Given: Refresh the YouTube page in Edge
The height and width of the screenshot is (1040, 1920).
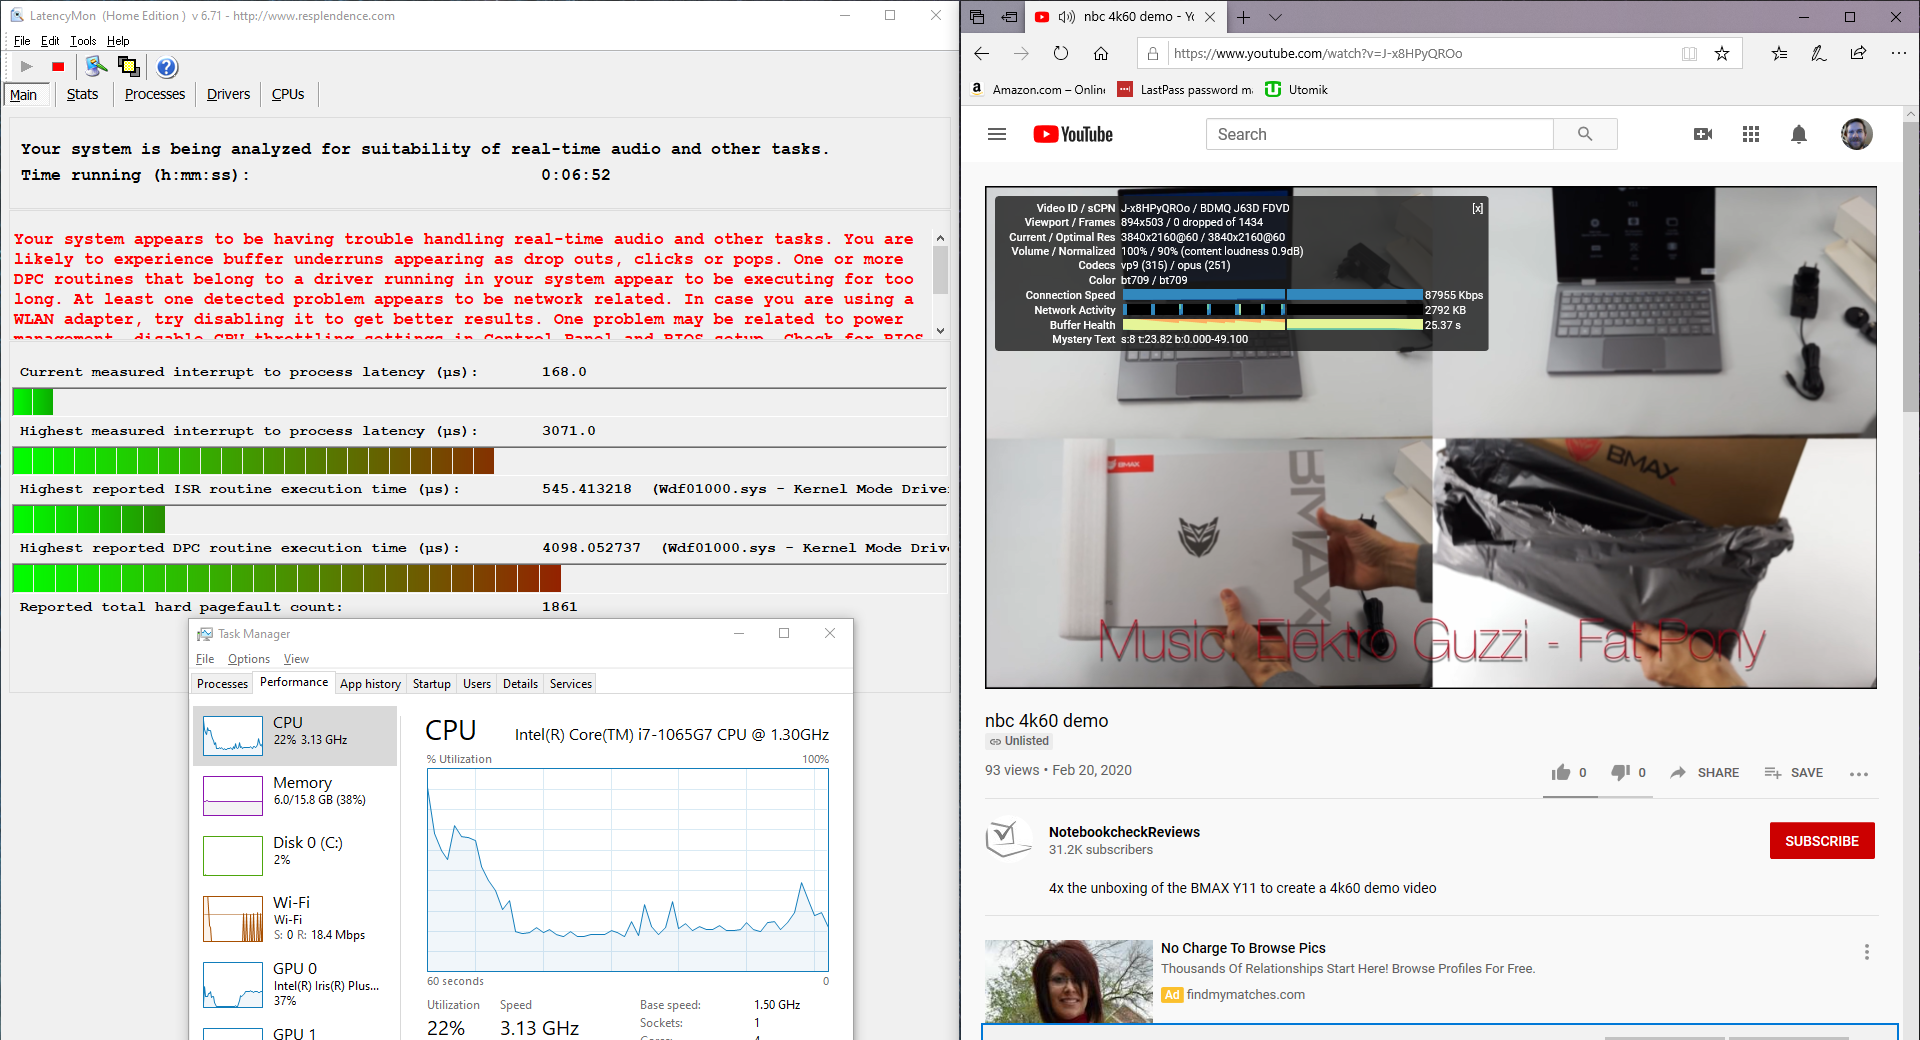Looking at the screenshot, I should point(1061,54).
